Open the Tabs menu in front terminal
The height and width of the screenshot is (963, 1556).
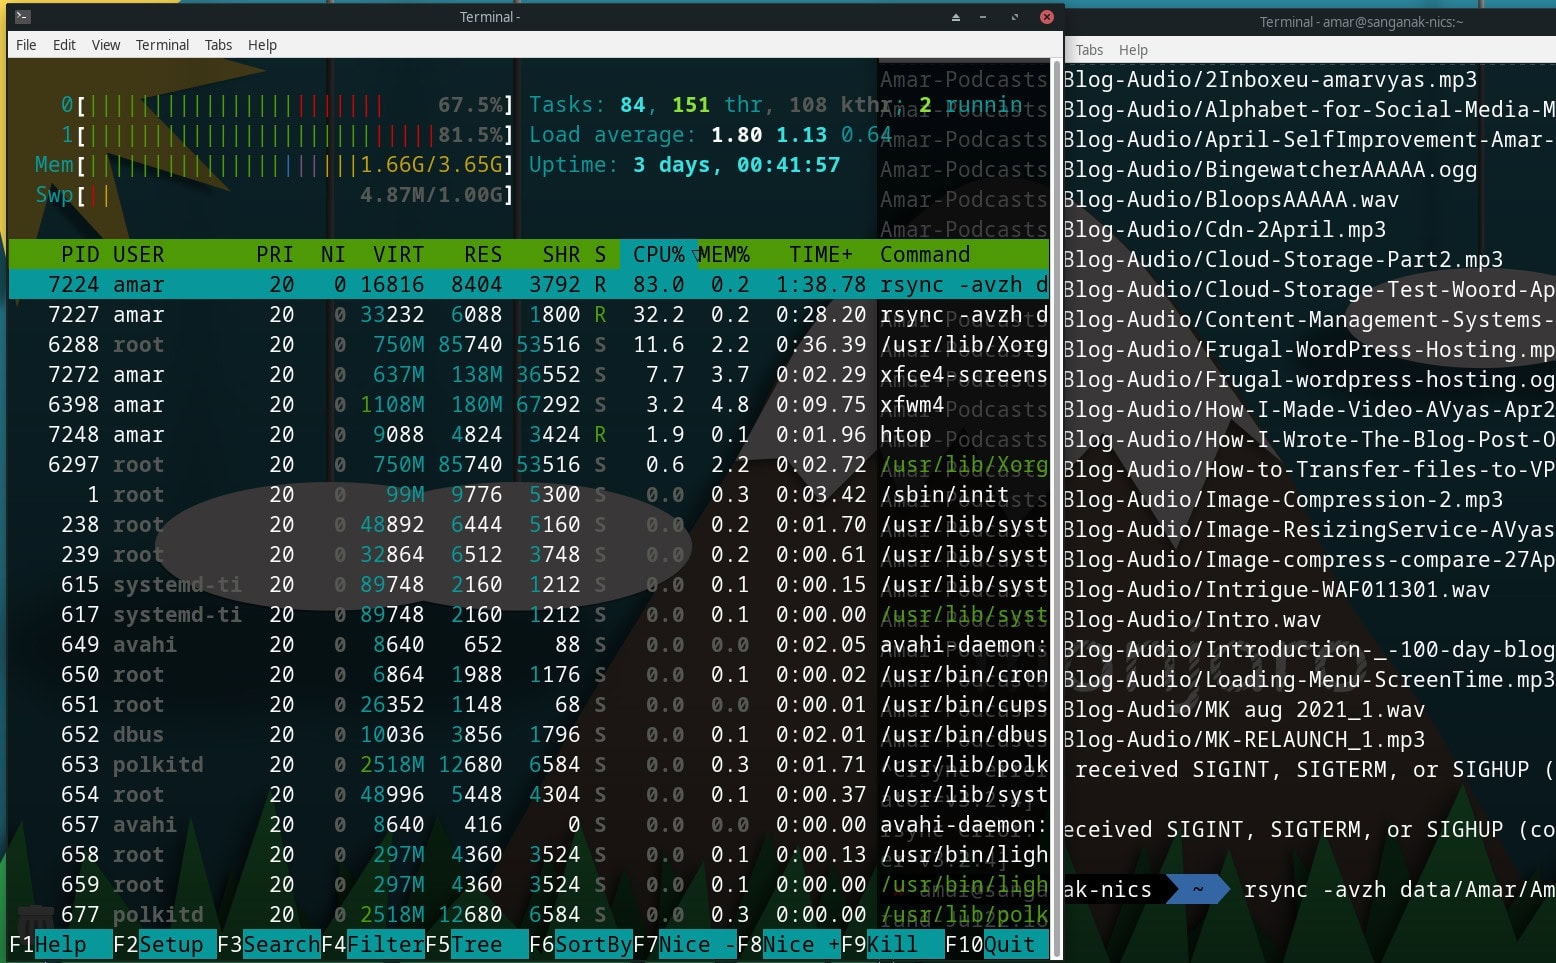(x=218, y=45)
